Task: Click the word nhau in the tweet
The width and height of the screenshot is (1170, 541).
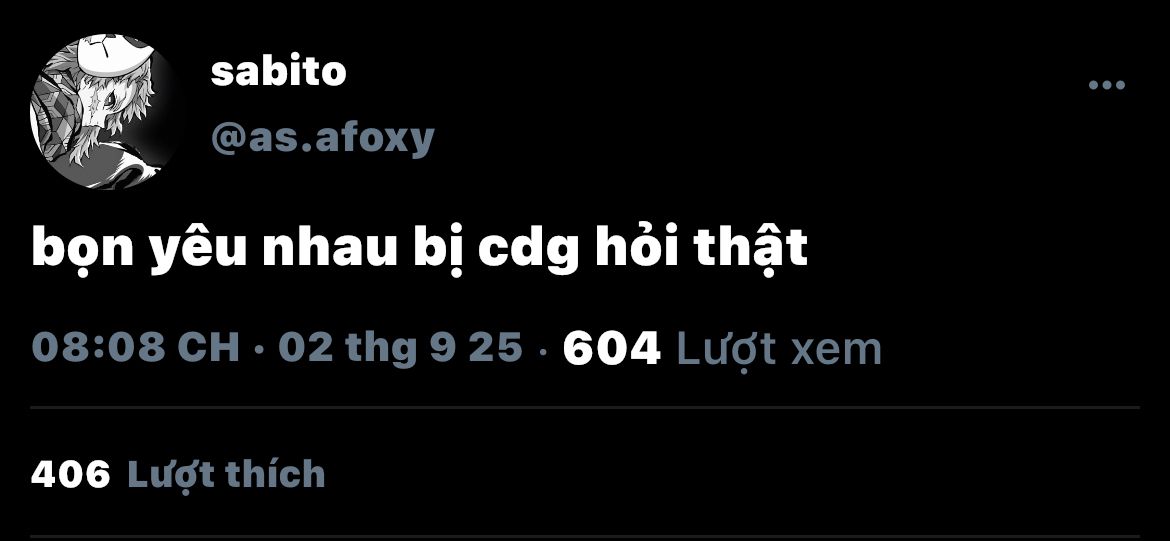Action: (329, 248)
